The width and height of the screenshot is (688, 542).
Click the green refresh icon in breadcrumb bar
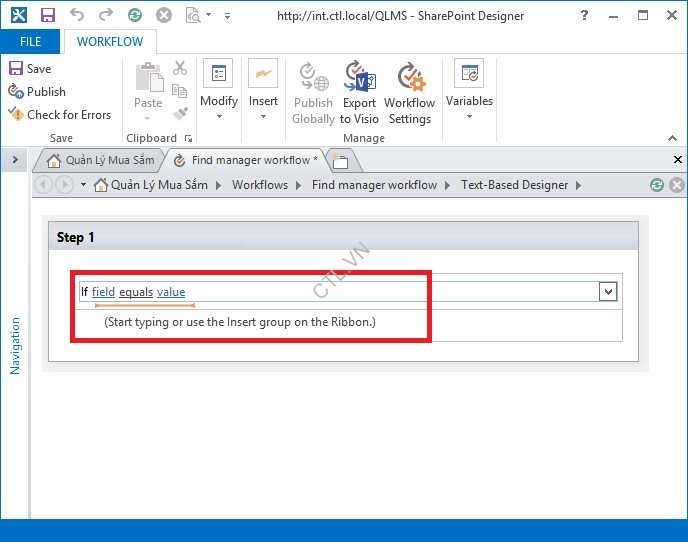click(x=656, y=185)
